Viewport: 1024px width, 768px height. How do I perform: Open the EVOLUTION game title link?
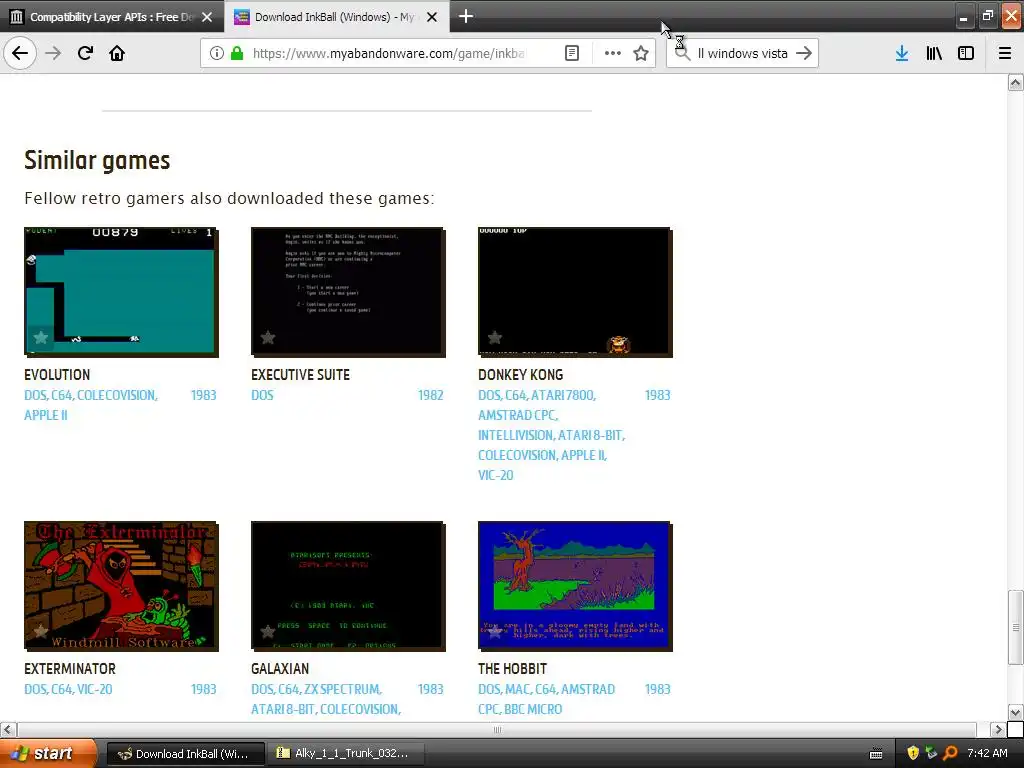(x=57, y=375)
